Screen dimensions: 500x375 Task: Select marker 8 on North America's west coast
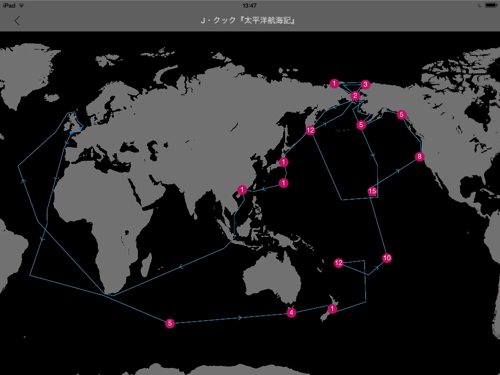[420, 156]
